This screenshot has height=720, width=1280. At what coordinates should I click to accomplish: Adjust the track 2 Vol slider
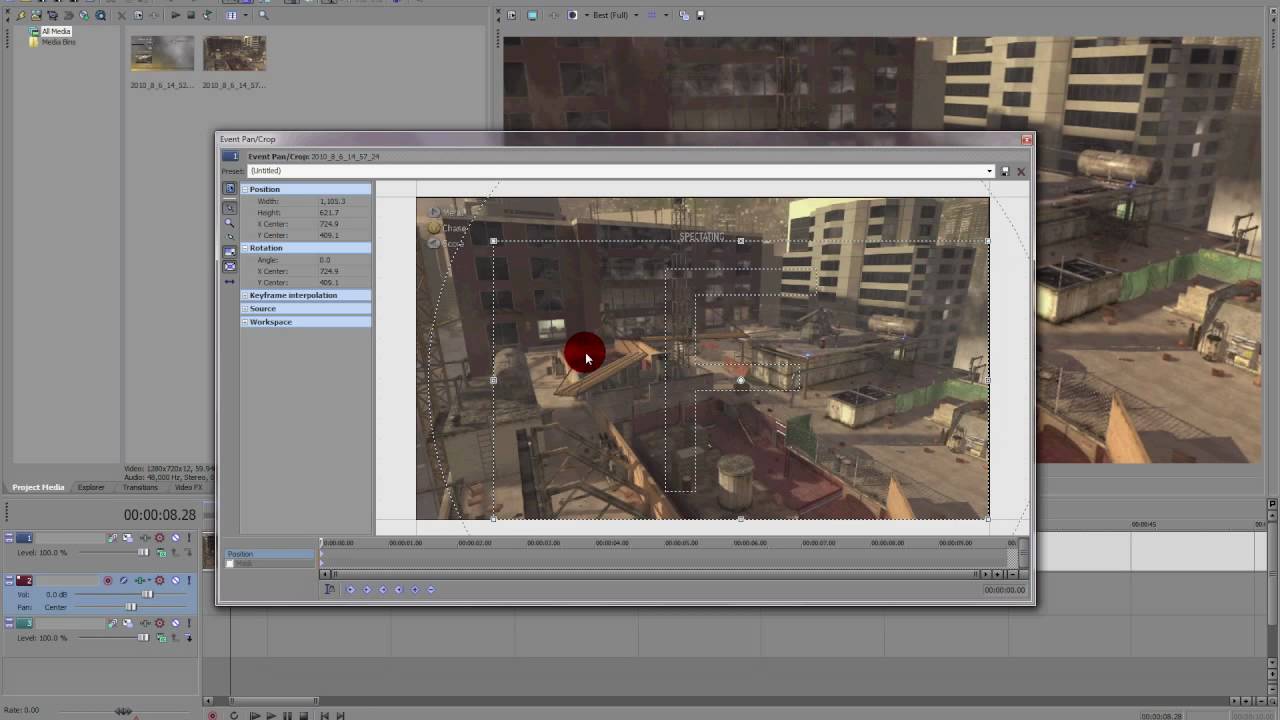[x=147, y=594]
